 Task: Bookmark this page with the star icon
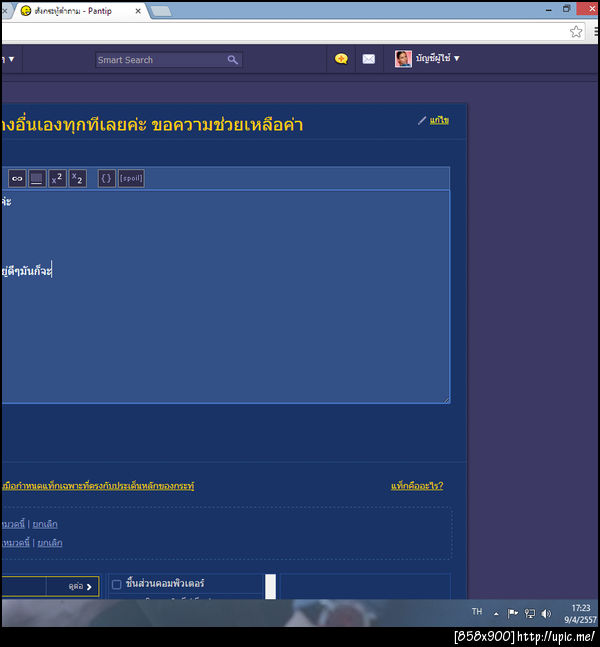(576, 32)
